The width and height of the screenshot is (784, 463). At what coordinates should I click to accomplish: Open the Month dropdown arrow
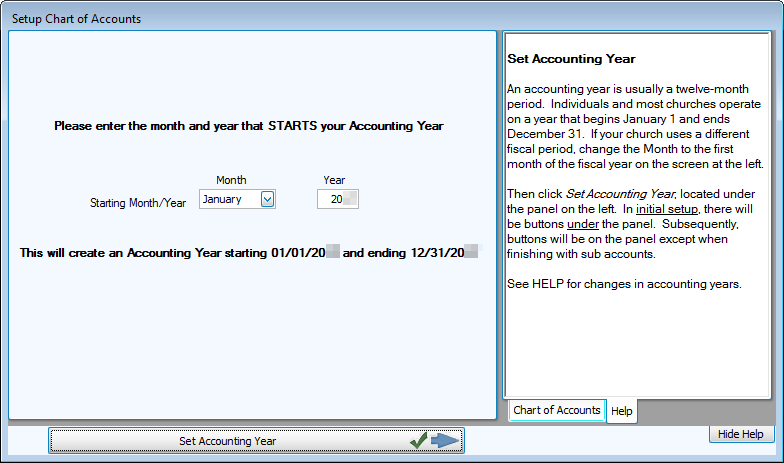coord(267,199)
